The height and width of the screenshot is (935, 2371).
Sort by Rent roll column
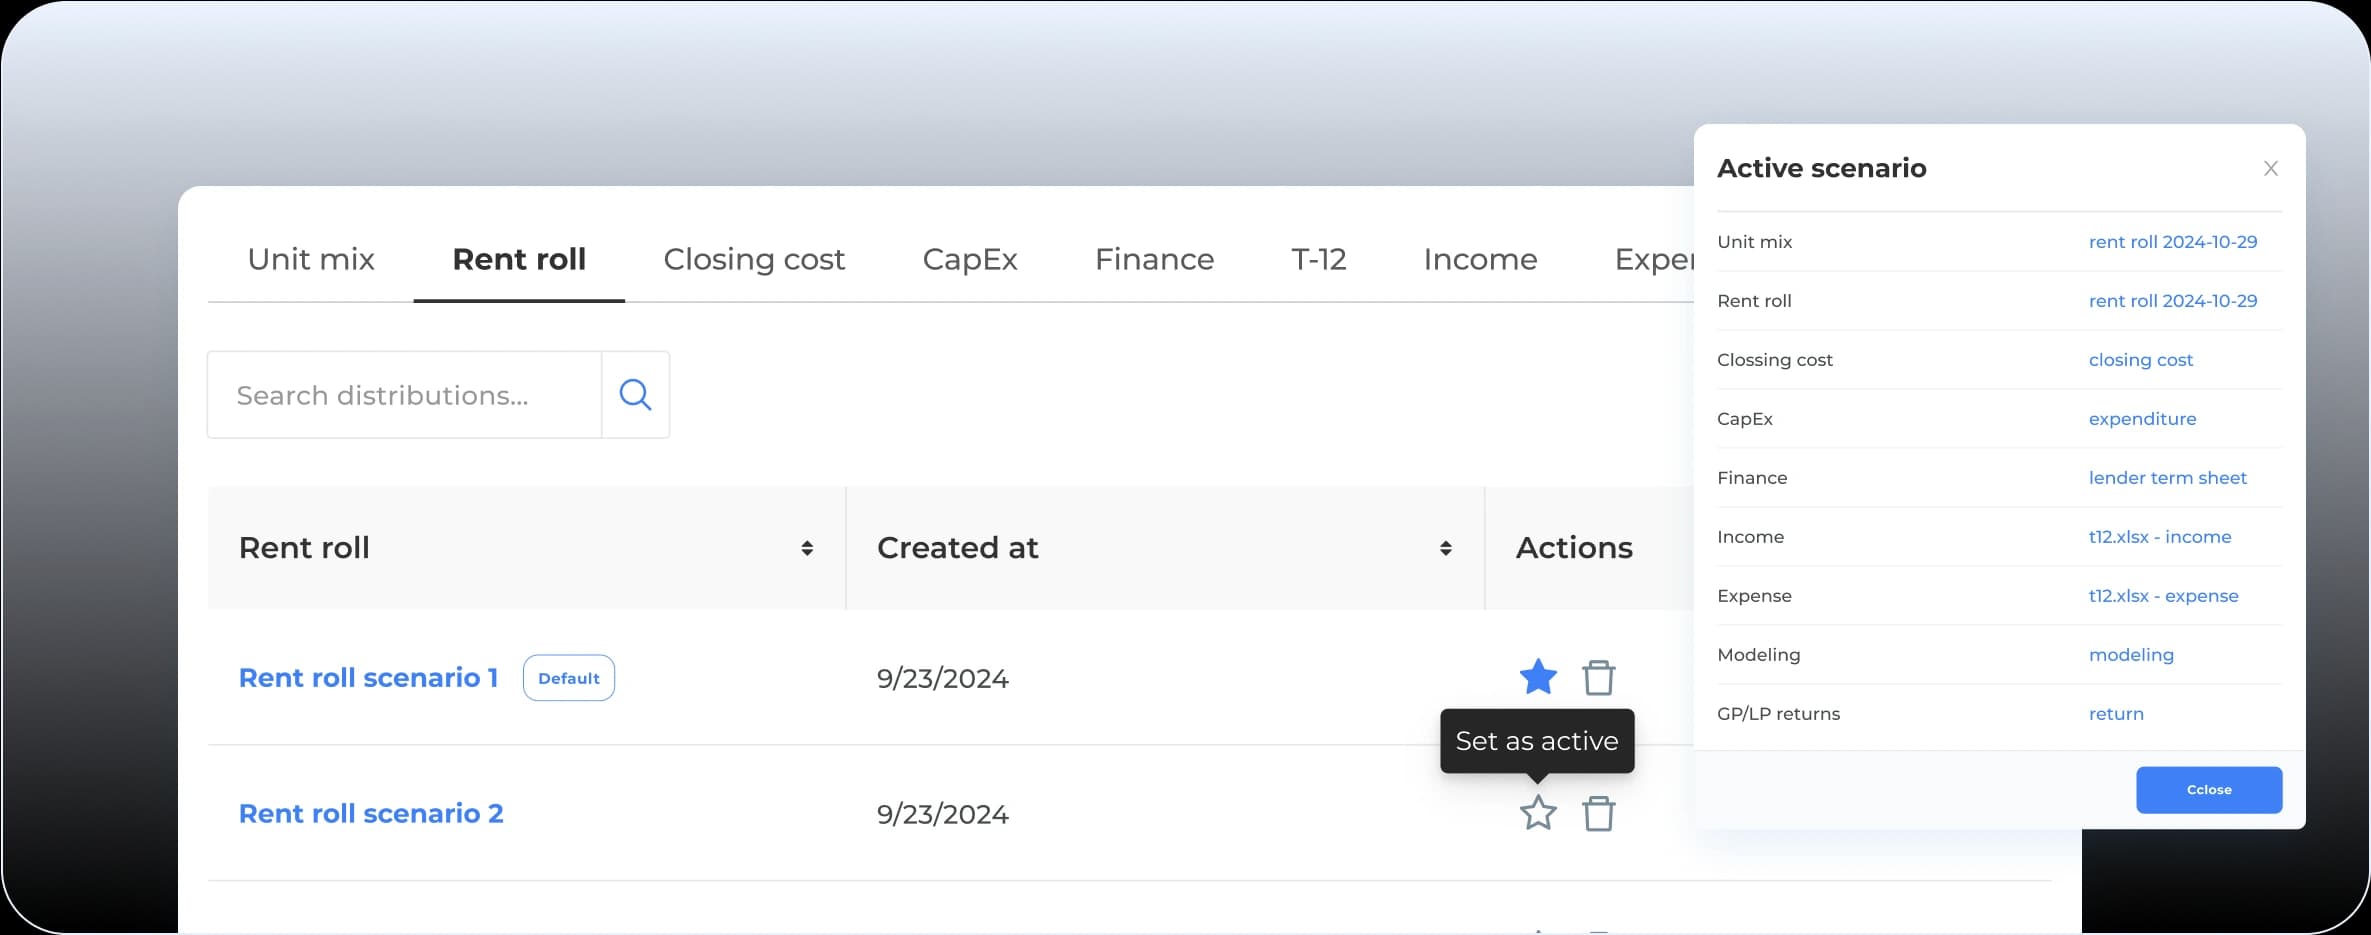coord(806,548)
